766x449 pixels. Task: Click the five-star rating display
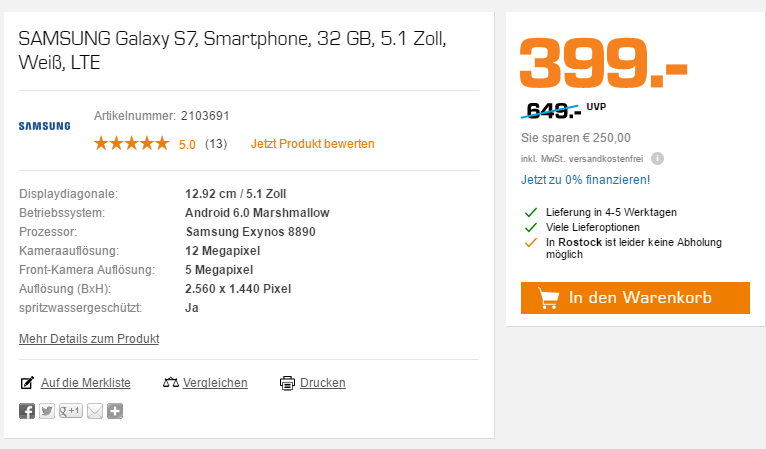[131, 143]
